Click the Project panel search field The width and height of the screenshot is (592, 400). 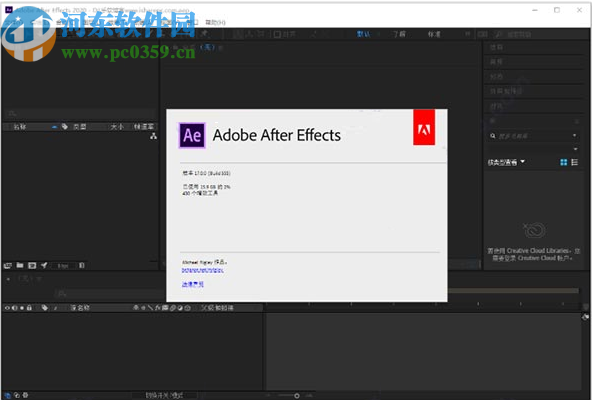(x=80, y=113)
